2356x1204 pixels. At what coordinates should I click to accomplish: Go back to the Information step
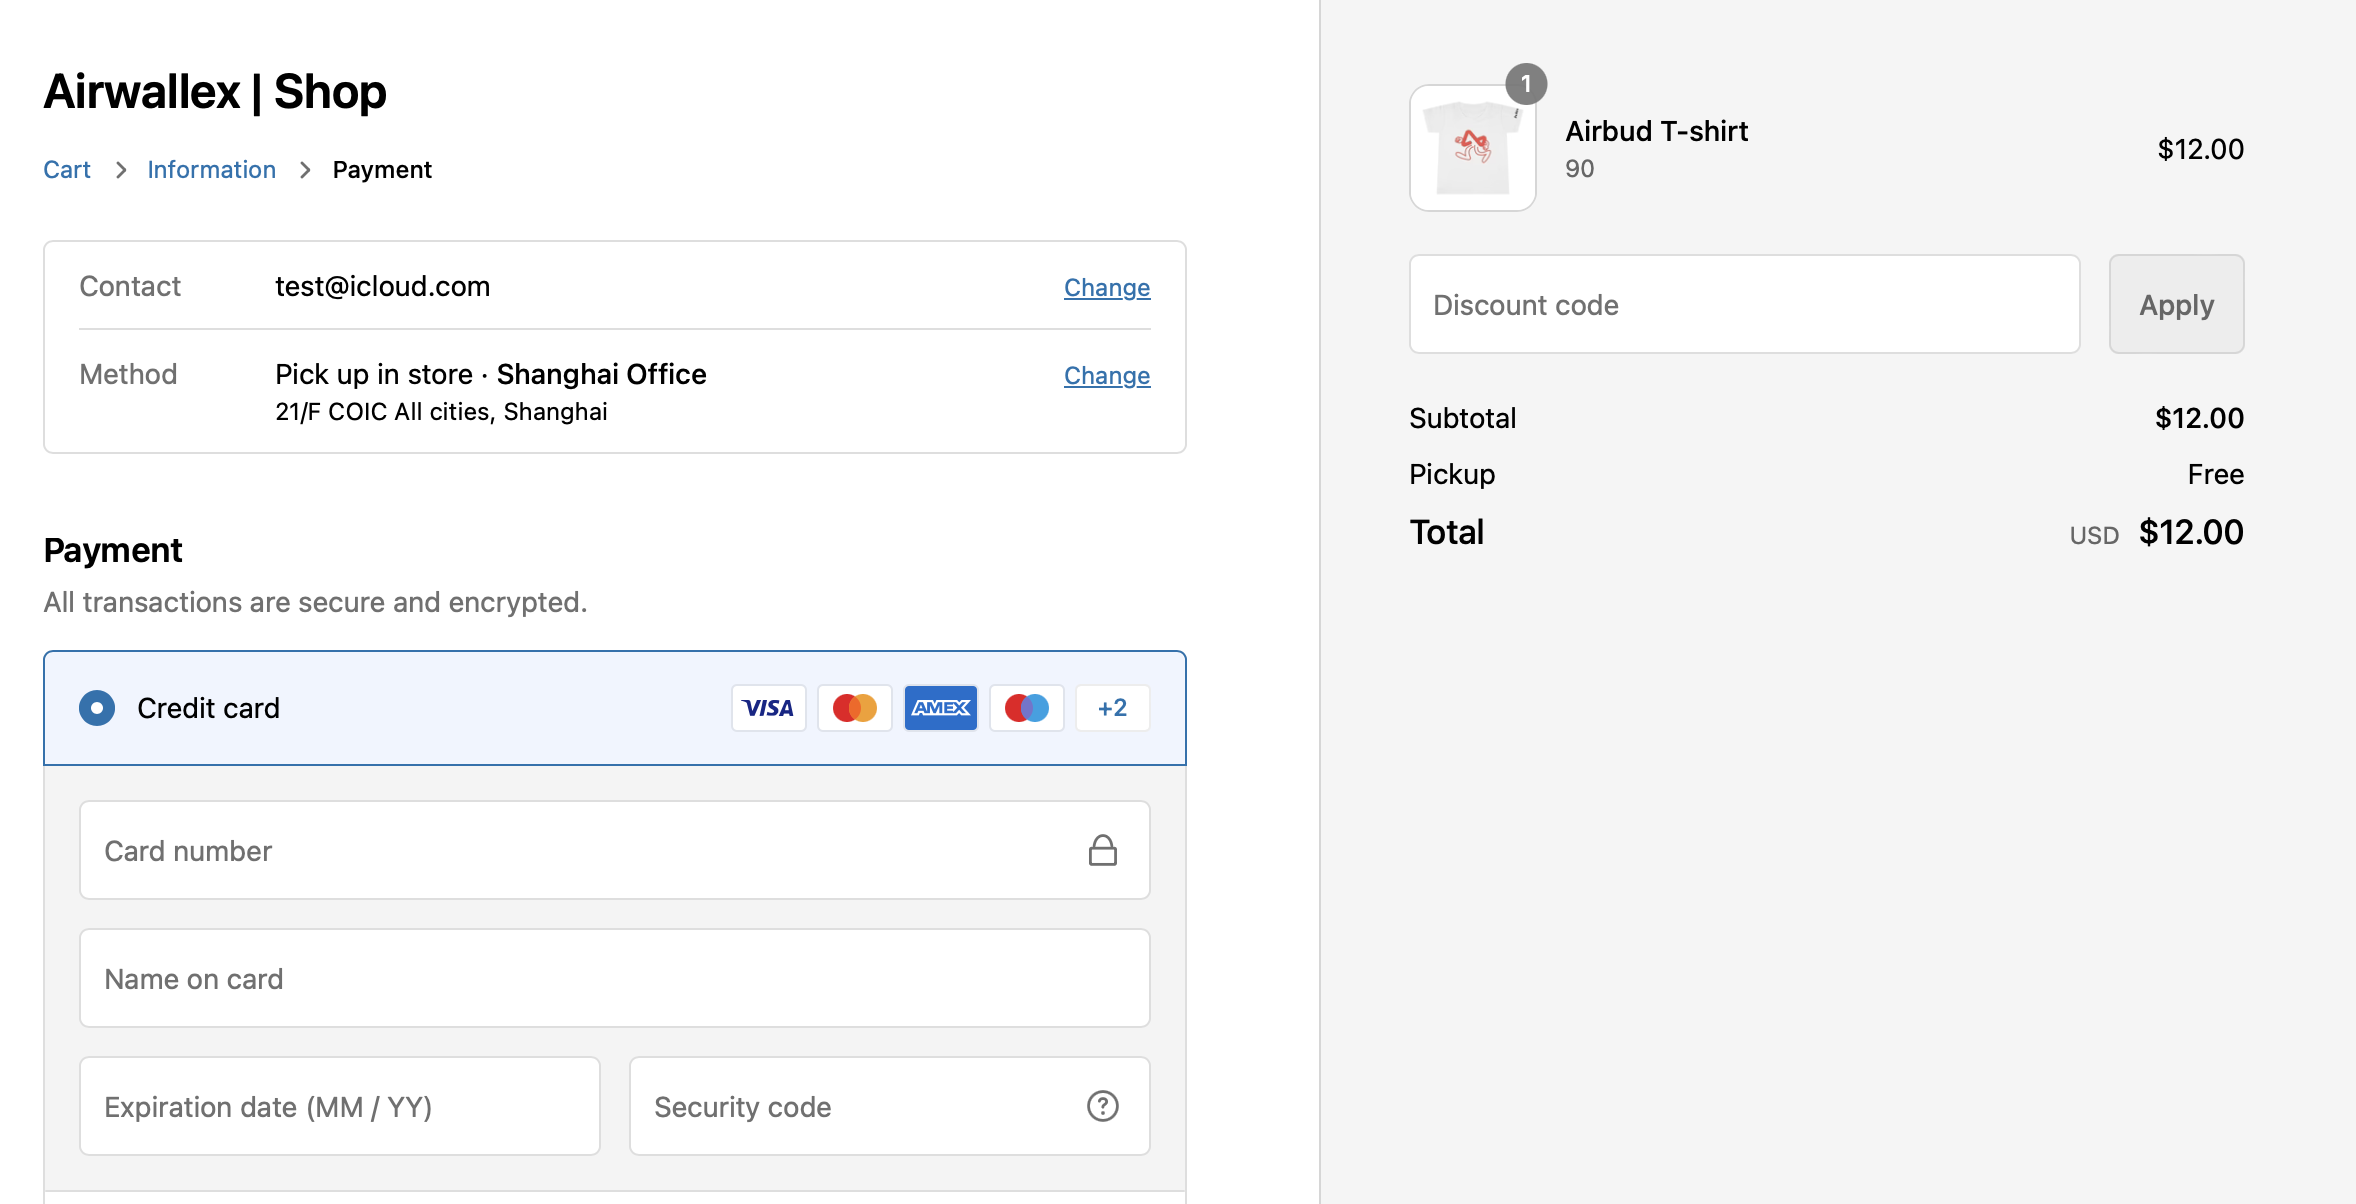(211, 169)
